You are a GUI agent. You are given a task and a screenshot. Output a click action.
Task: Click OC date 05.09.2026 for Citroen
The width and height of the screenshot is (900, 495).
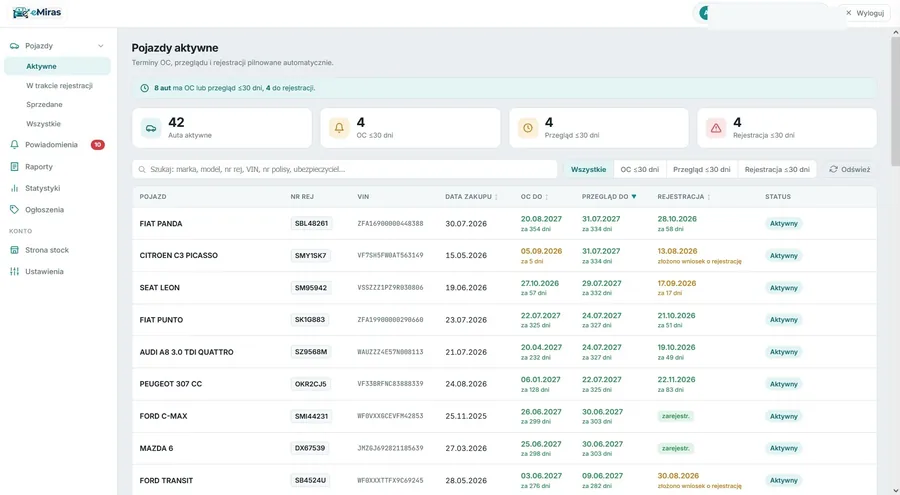tap(541, 251)
